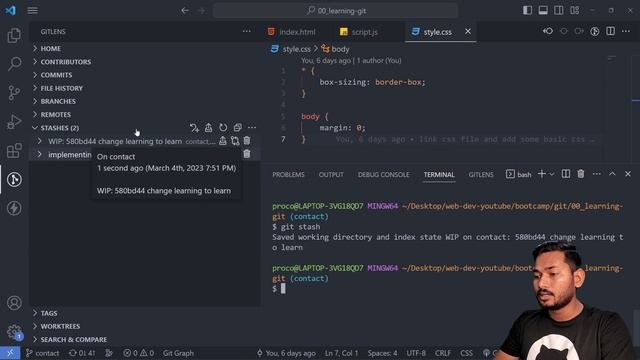Open the lightning bolt activity bar view
Screen dimensions: 640x360
[x=14, y=208]
